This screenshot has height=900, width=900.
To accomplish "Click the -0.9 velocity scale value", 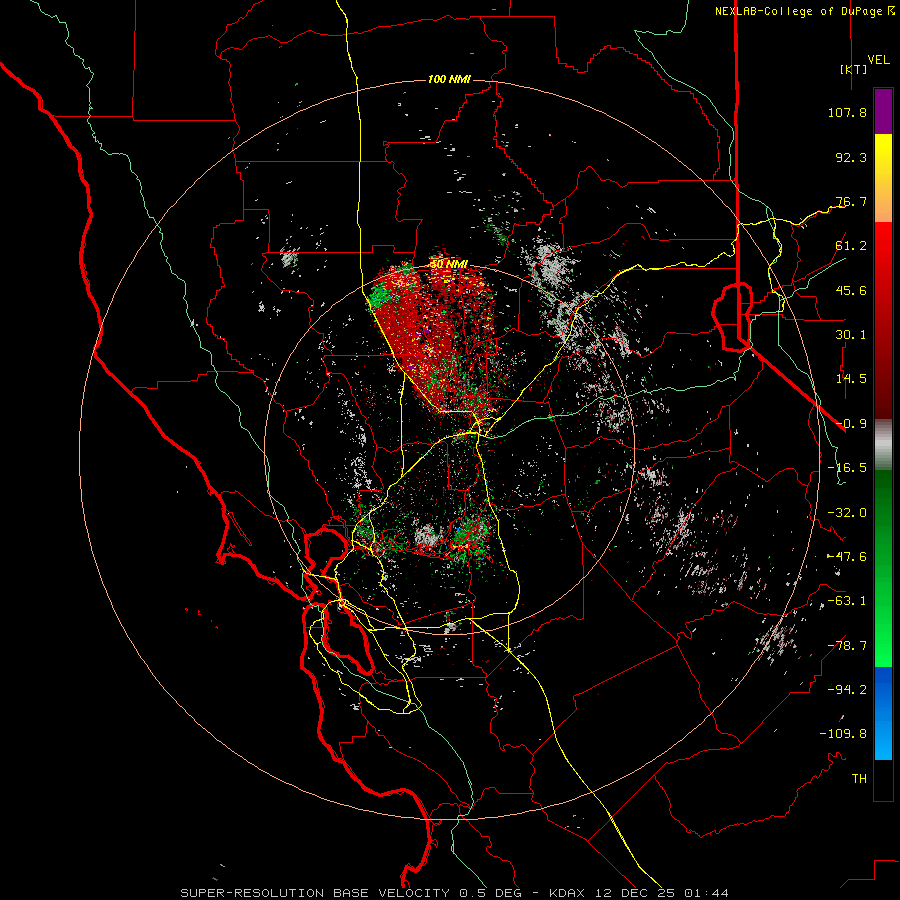I will [851, 424].
